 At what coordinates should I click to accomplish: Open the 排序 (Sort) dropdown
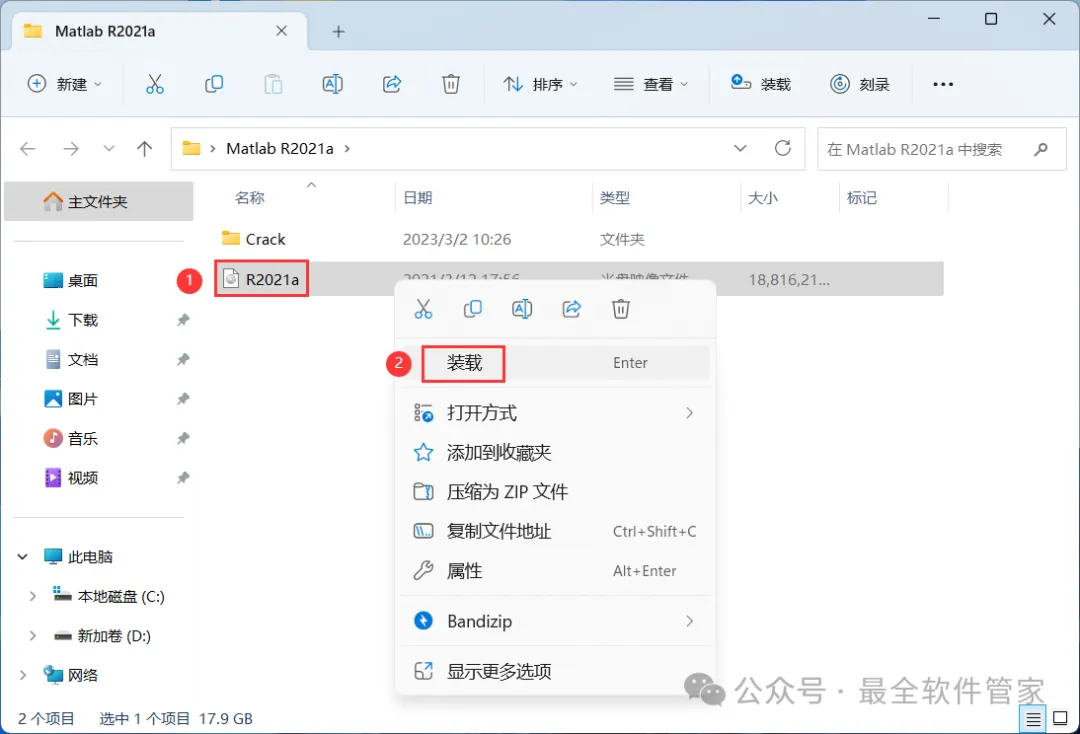(x=540, y=84)
